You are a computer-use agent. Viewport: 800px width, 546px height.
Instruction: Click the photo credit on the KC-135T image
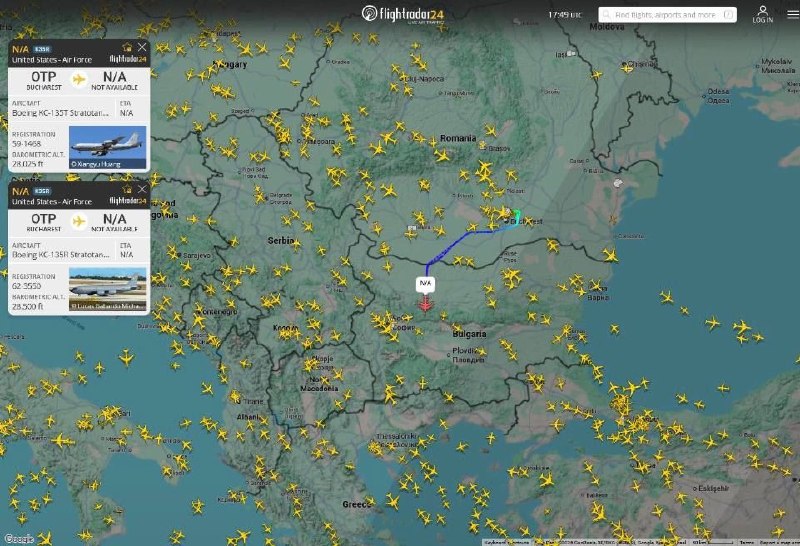pyautogui.click(x=96, y=164)
